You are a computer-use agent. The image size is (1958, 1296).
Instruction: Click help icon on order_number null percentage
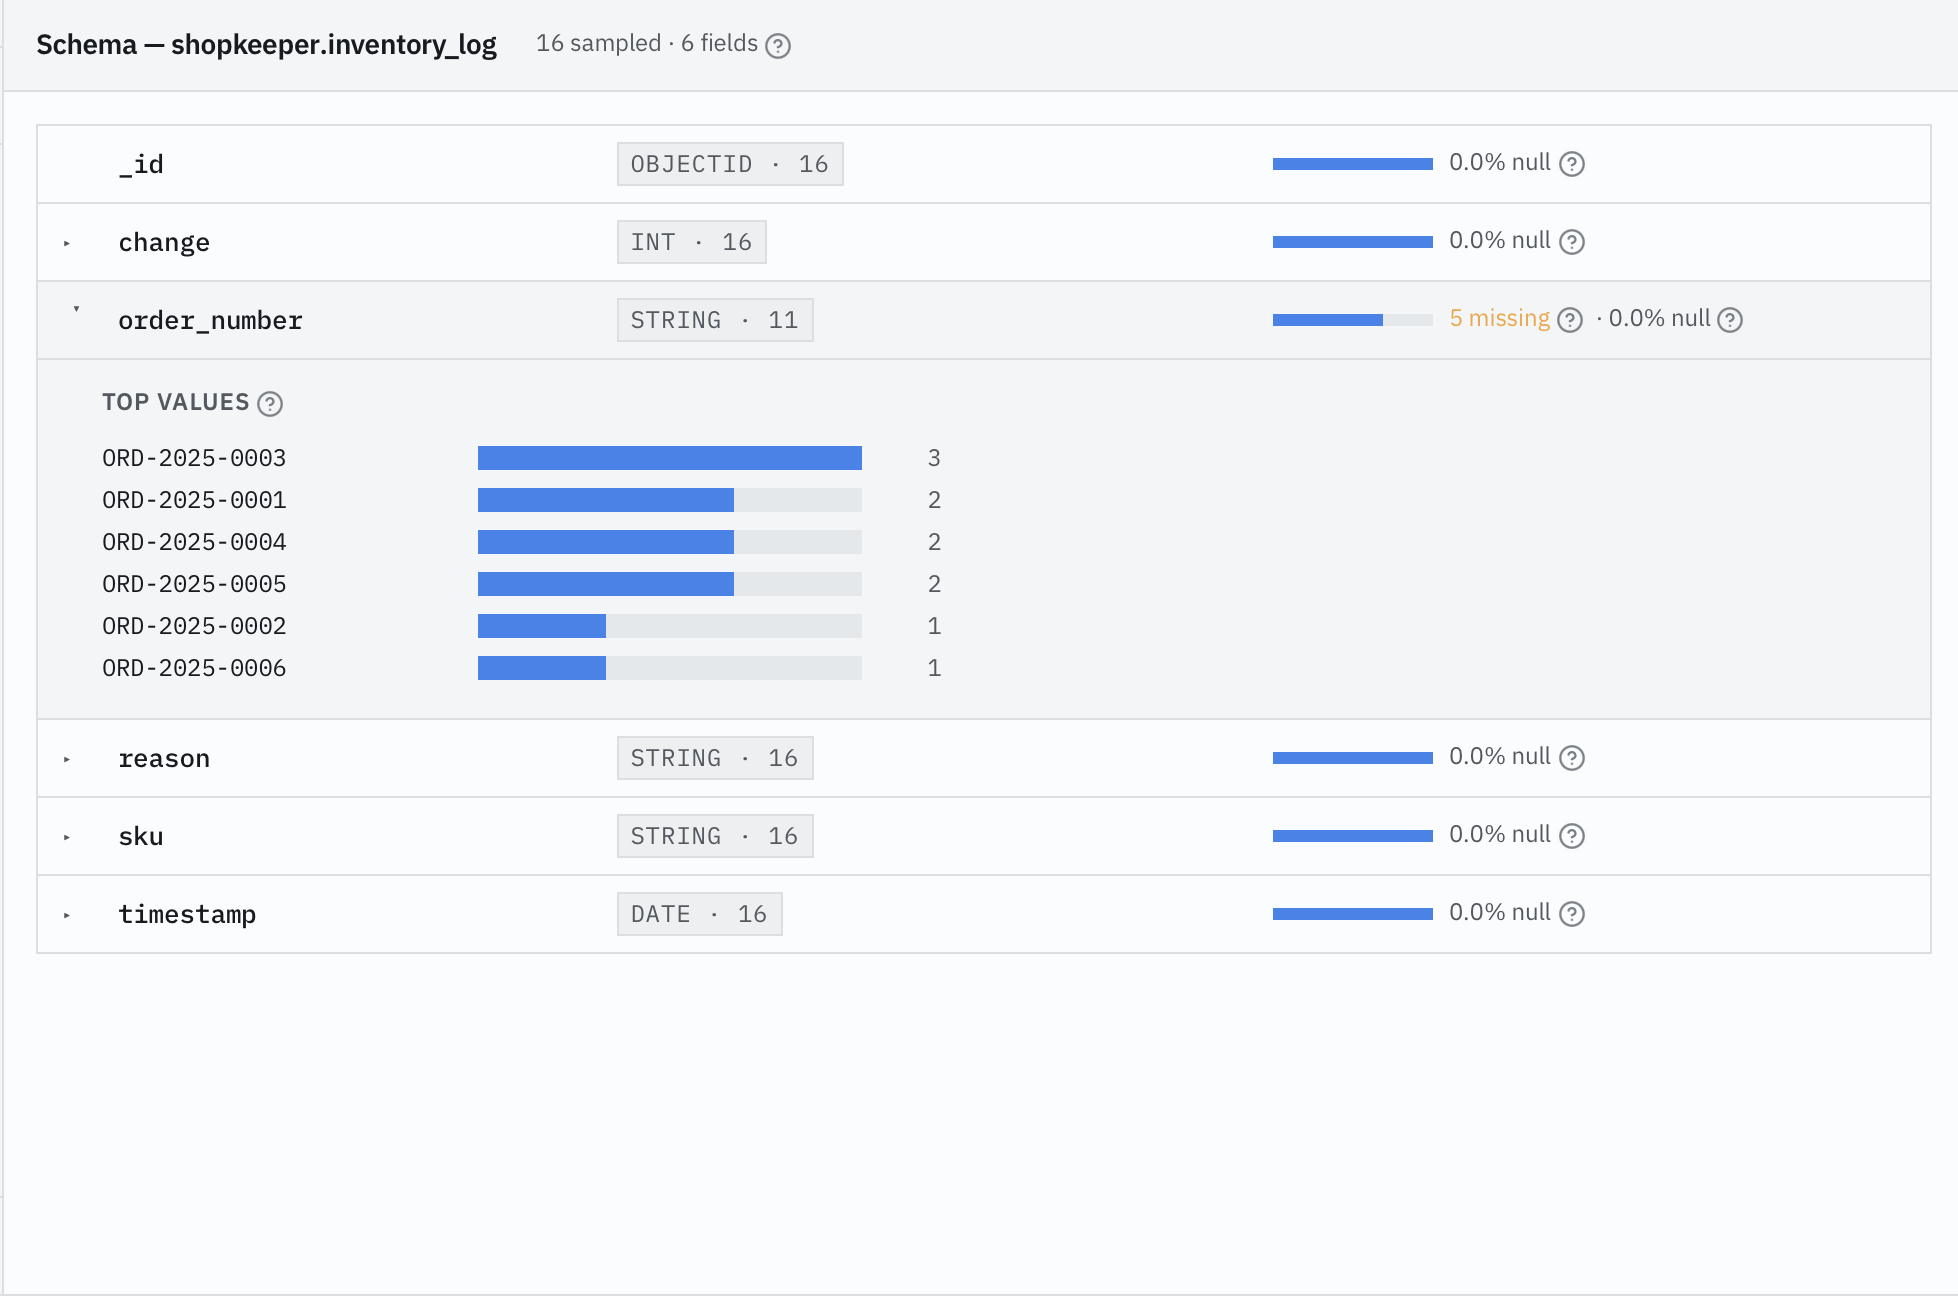tap(1730, 320)
